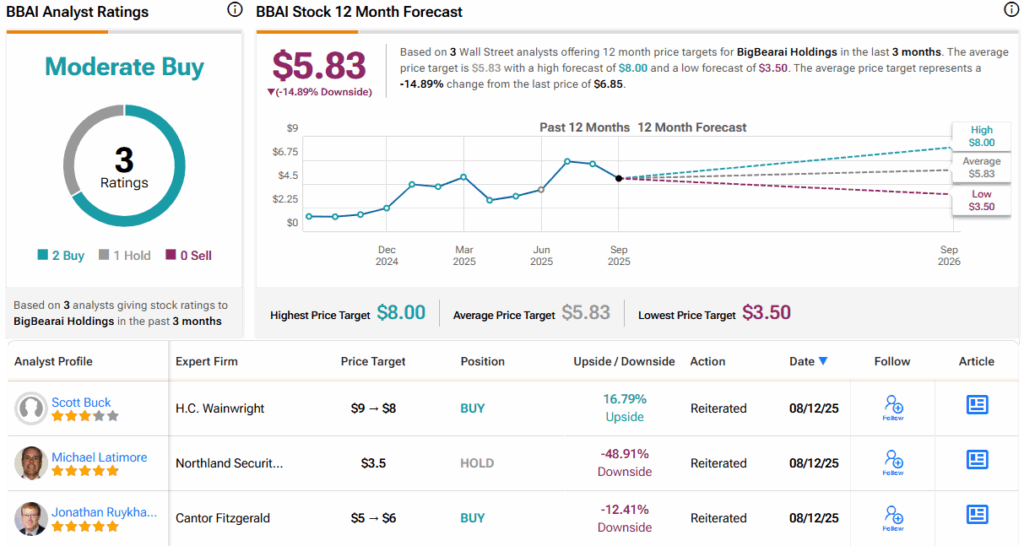Click the Upside / Downside column header

click(624, 361)
